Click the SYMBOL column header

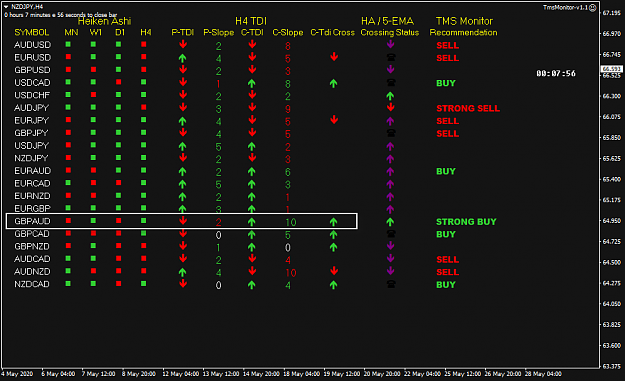click(x=31, y=33)
